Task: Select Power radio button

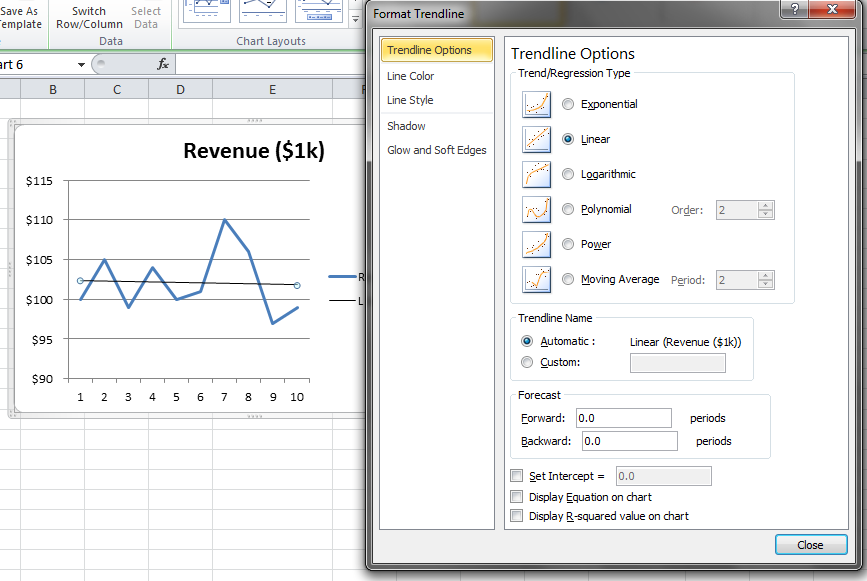Action: [x=568, y=244]
